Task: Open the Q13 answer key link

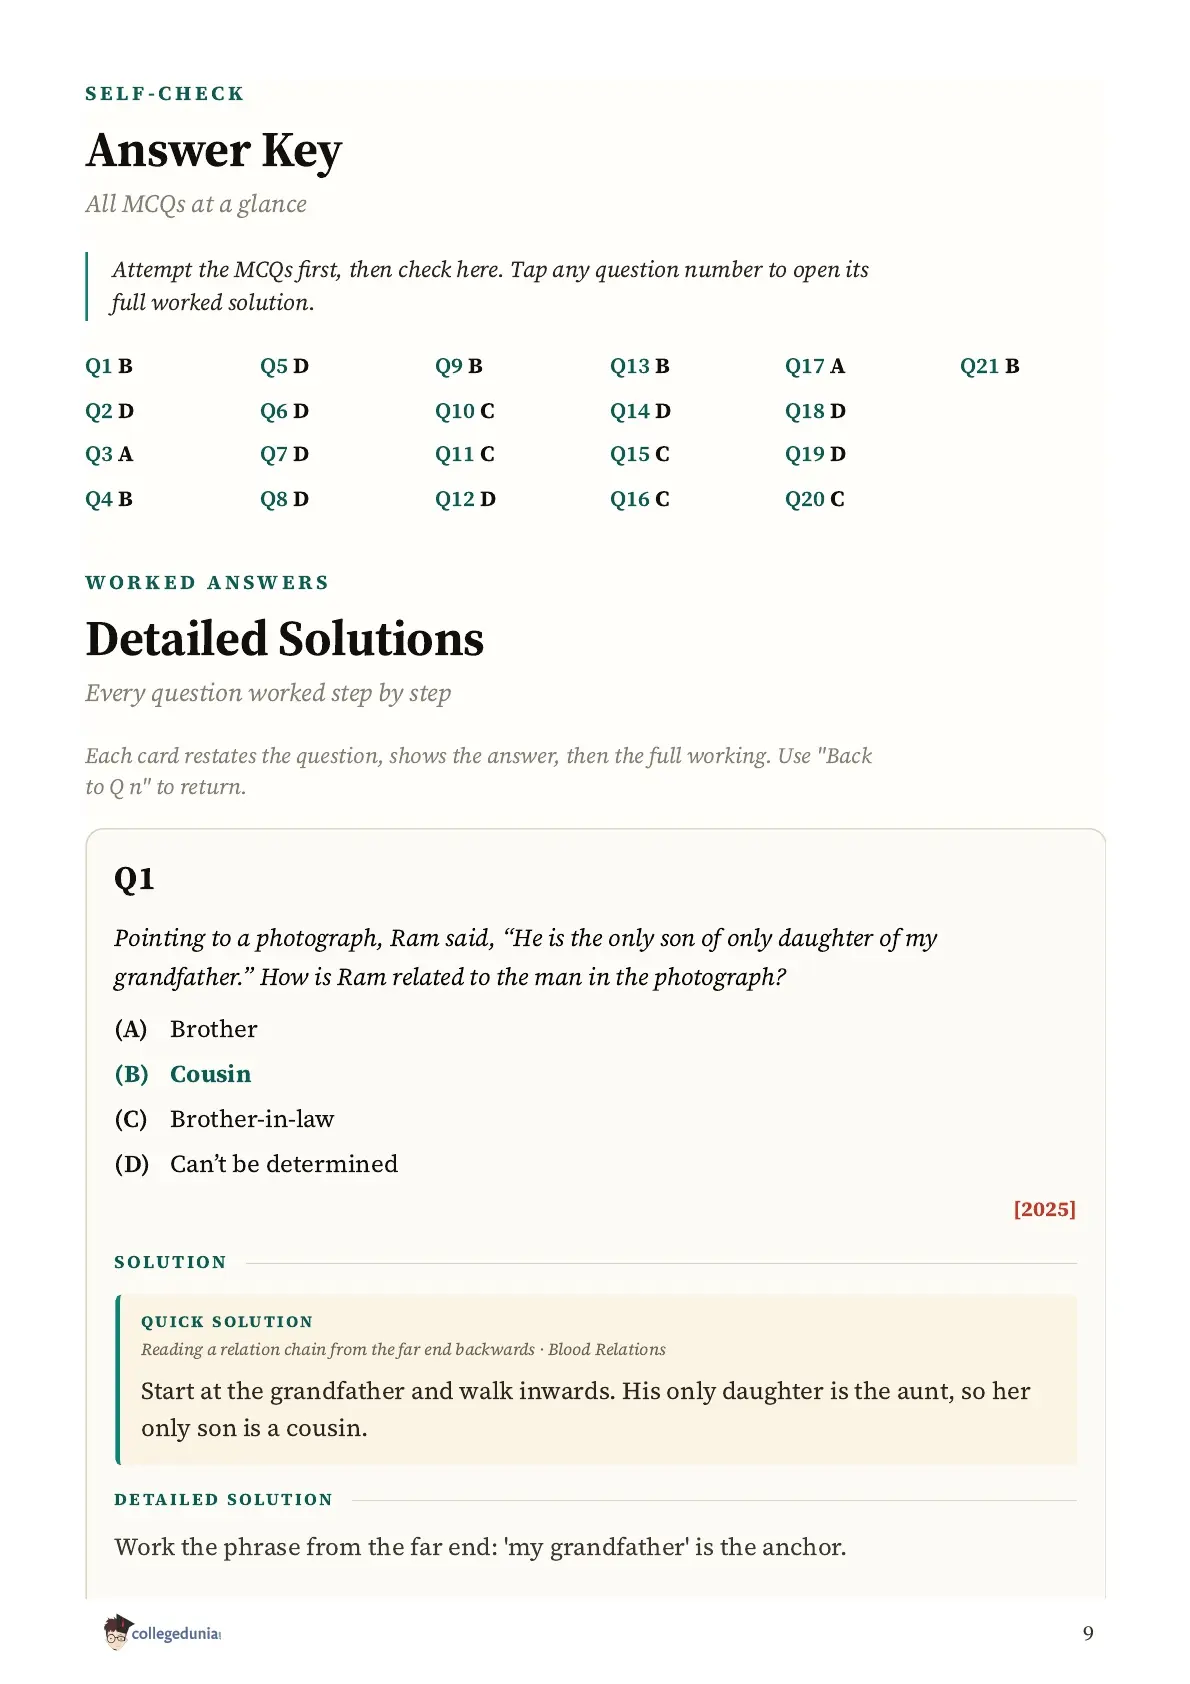Action: [x=640, y=366]
